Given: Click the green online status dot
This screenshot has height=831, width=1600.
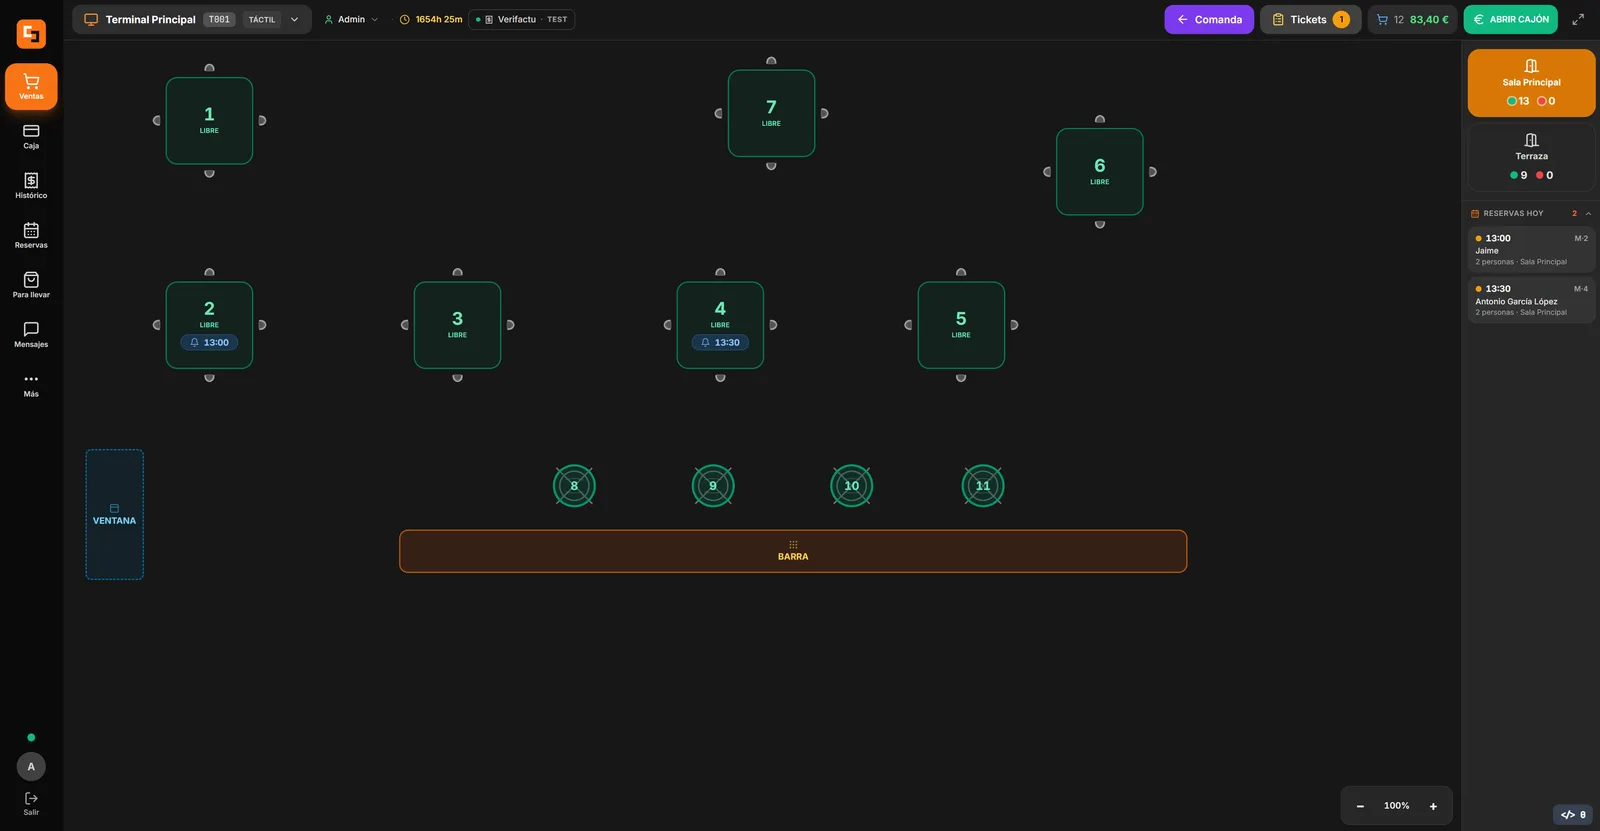Looking at the screenshot, I should coord(31,738).
